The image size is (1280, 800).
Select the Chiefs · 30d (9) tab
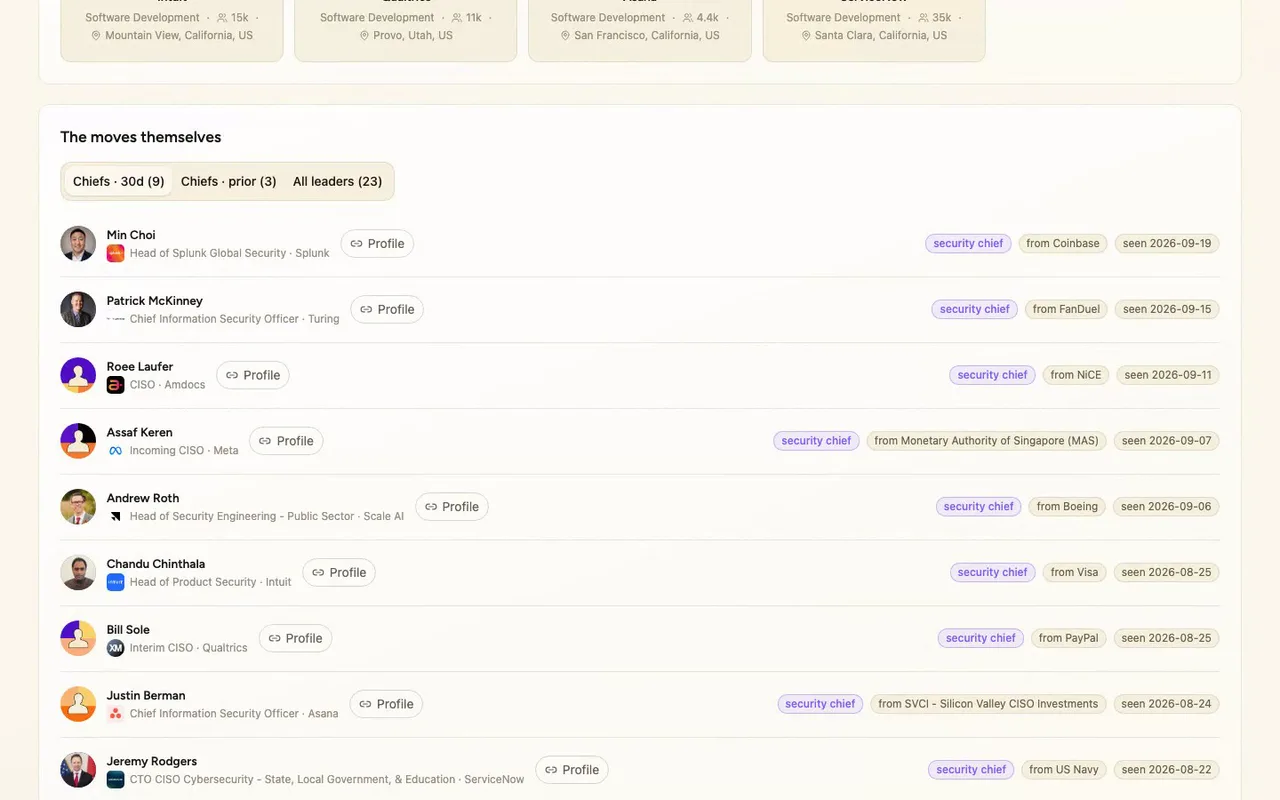coord(119,181)
